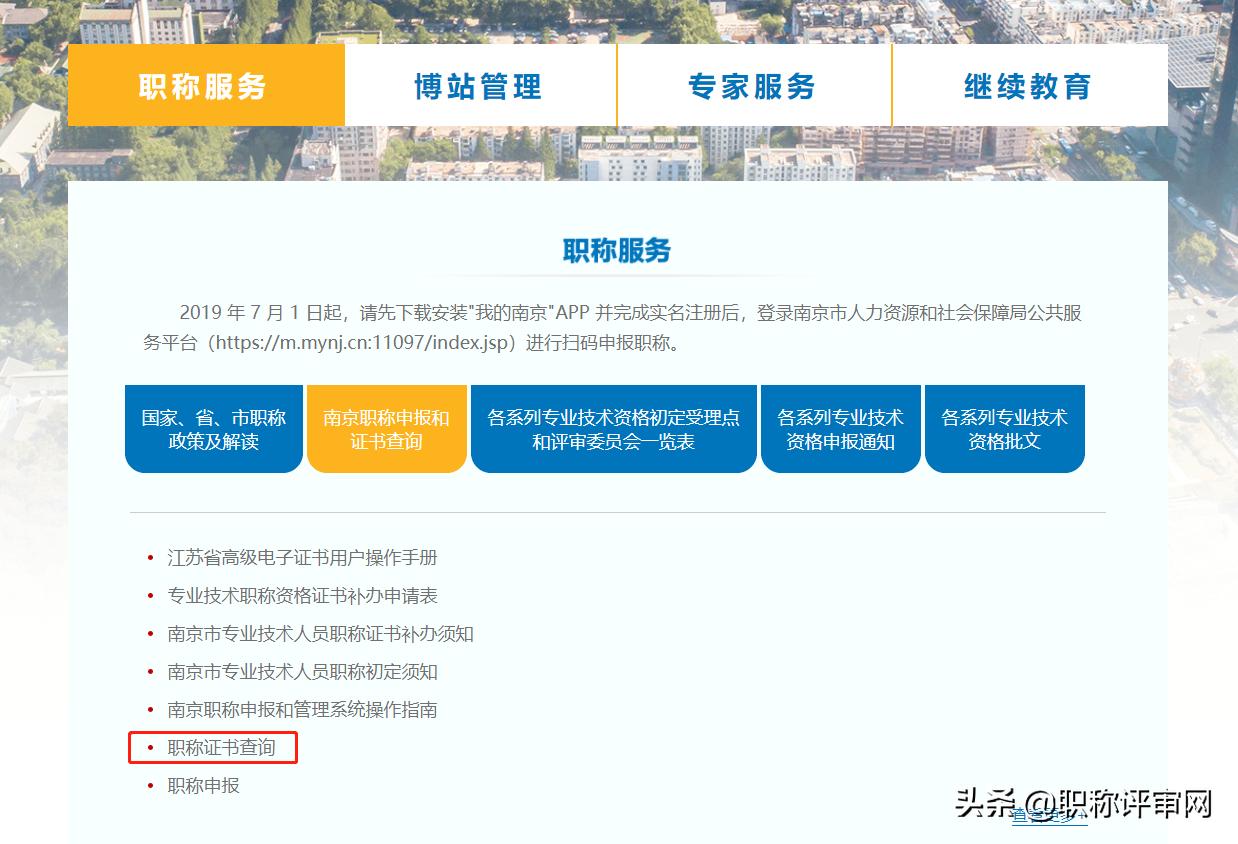Viewport: 1238px width, 844px height.
Task: Select 国家、省、市职称政策及解读 category button
Action: (x=213, y=428)
